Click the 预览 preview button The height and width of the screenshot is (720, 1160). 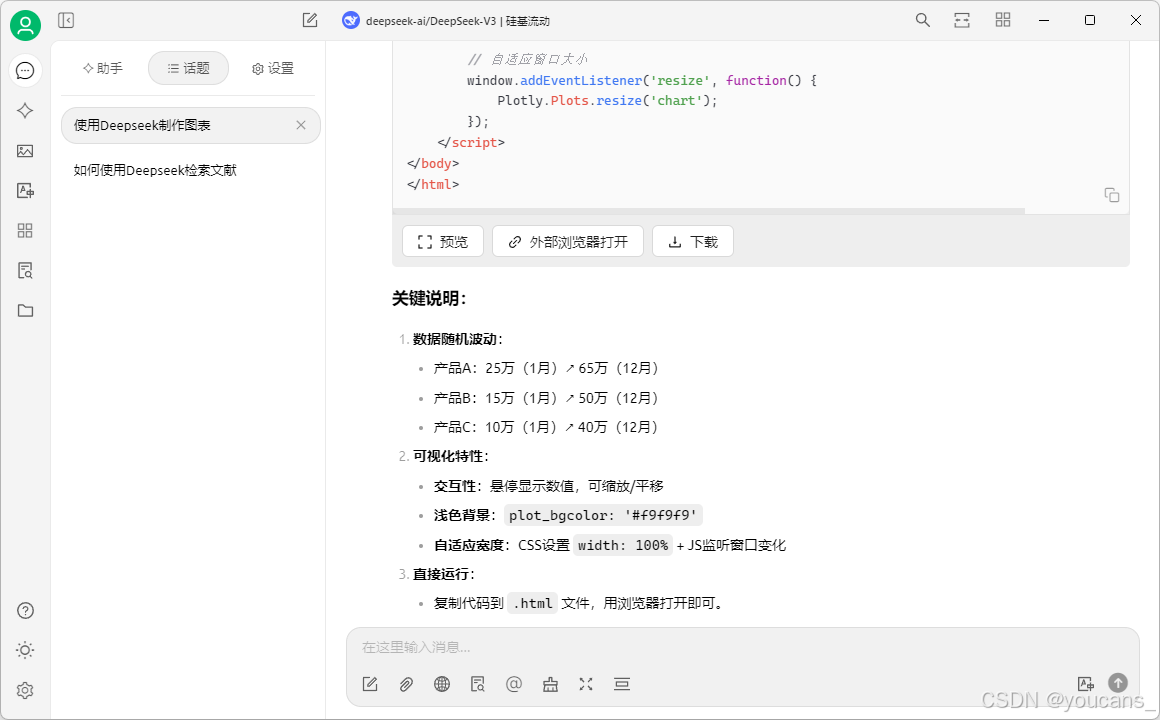pos(443,242)
